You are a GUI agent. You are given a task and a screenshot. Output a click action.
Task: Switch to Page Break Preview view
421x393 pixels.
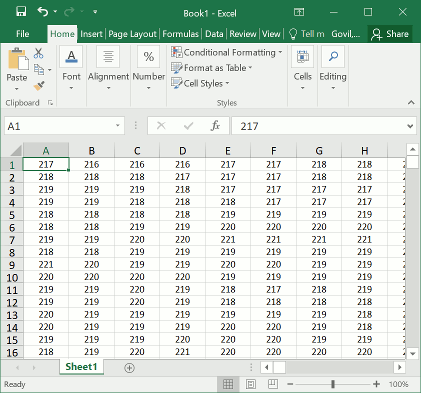273,384
